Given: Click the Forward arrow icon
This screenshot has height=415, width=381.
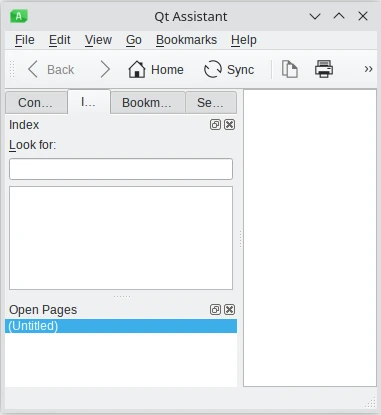Looking at the screenshot, I should click(105, 70).
